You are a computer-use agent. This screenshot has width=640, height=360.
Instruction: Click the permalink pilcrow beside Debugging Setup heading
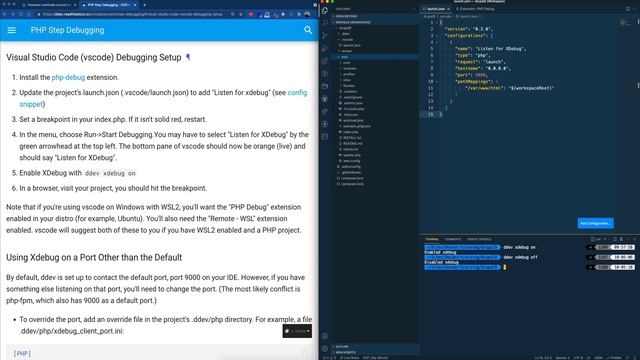(188, 57)
